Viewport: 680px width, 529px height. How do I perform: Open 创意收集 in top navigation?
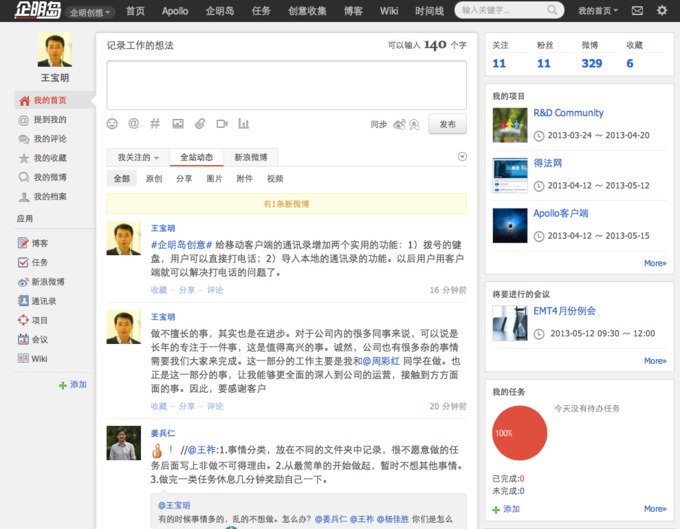(x=307, y=11)
